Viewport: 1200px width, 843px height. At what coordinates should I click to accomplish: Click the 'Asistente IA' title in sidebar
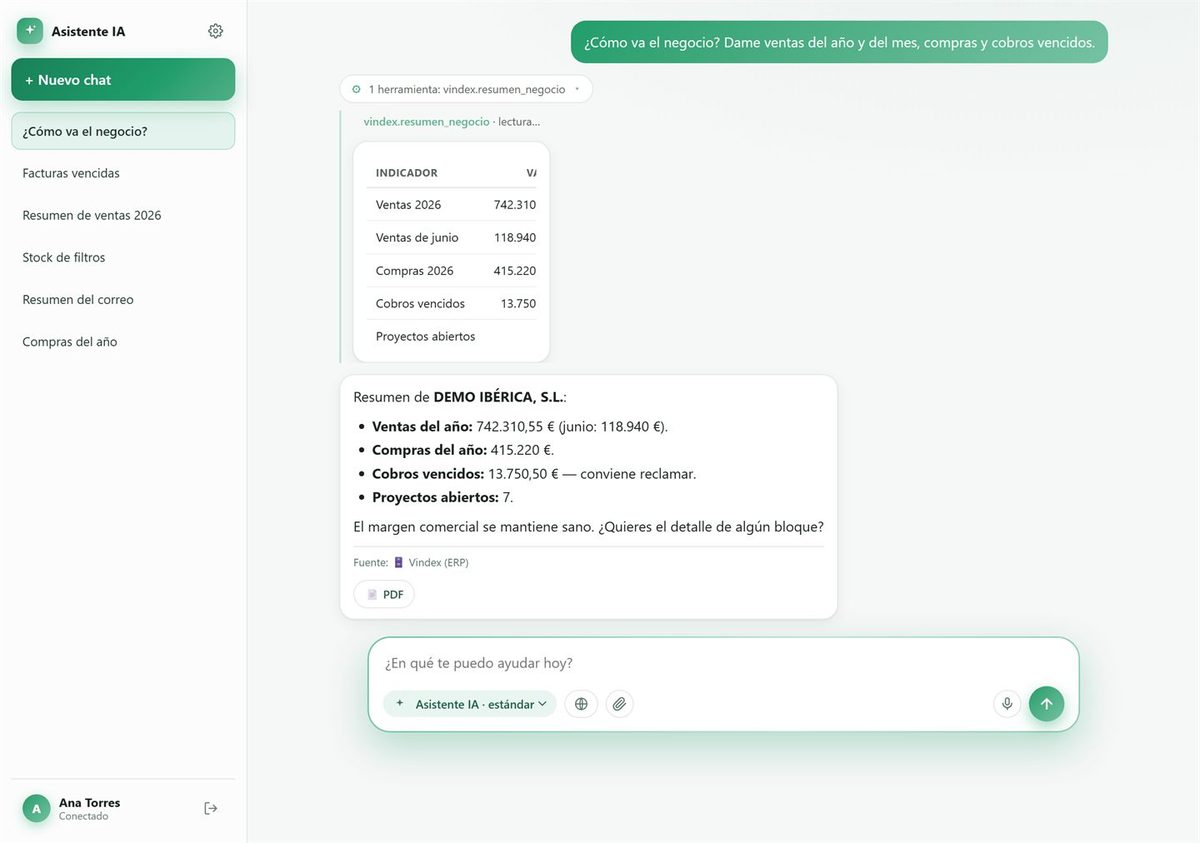(x=88, y=31)
